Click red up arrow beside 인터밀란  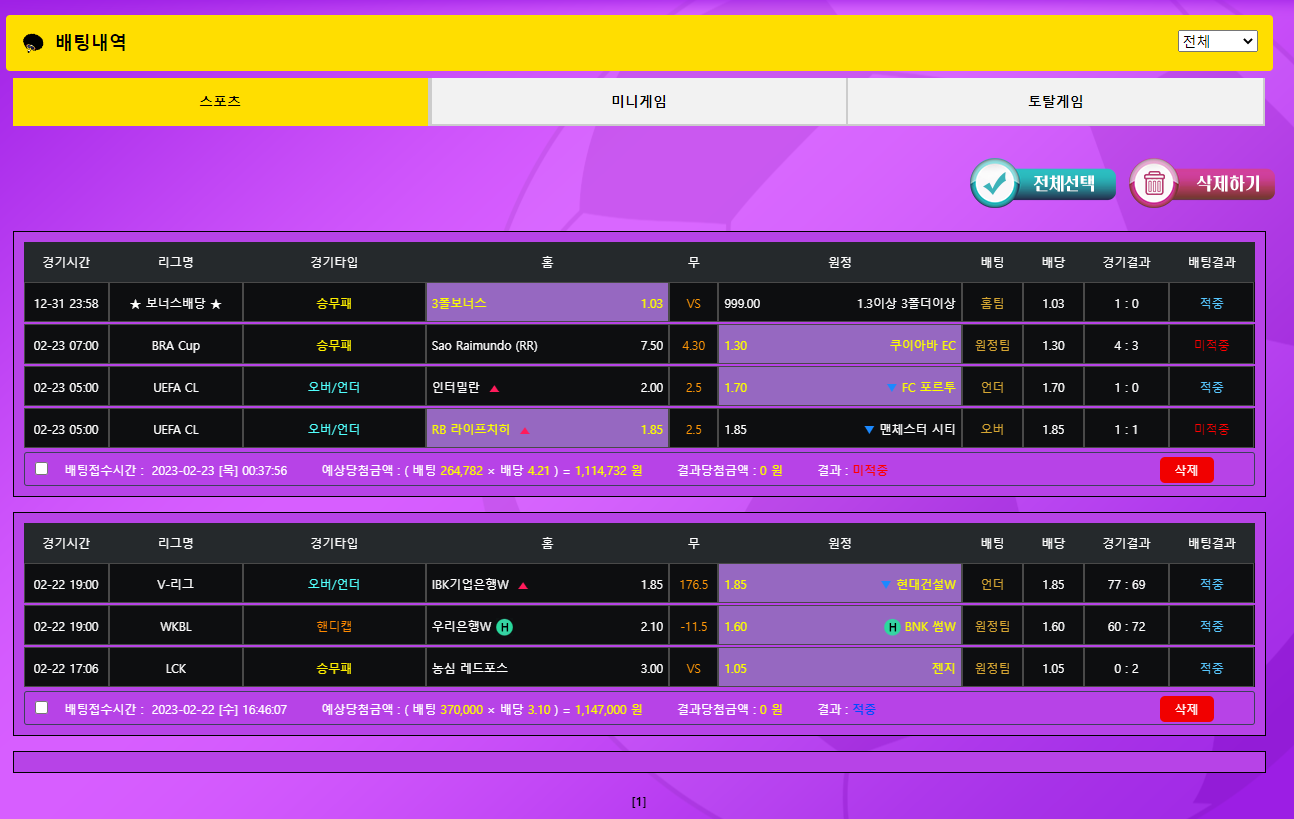(494, 388)
